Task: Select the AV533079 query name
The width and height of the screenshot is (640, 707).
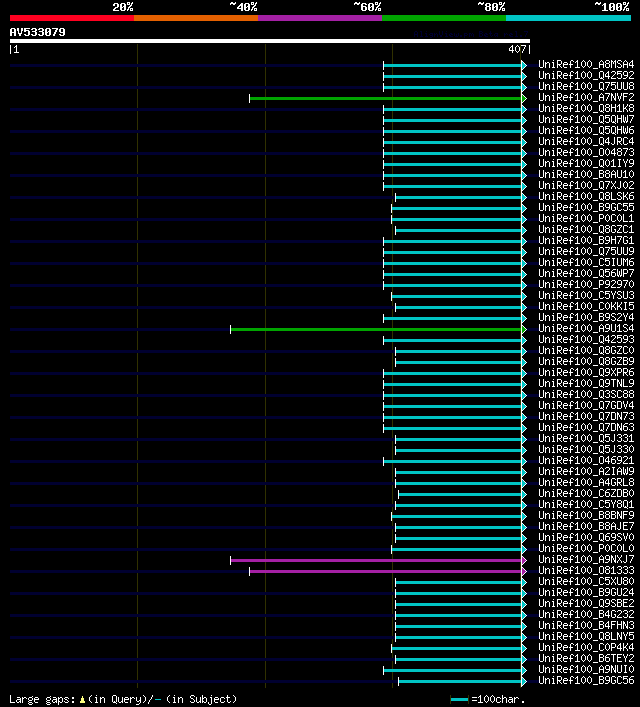Action: (37, 32)
